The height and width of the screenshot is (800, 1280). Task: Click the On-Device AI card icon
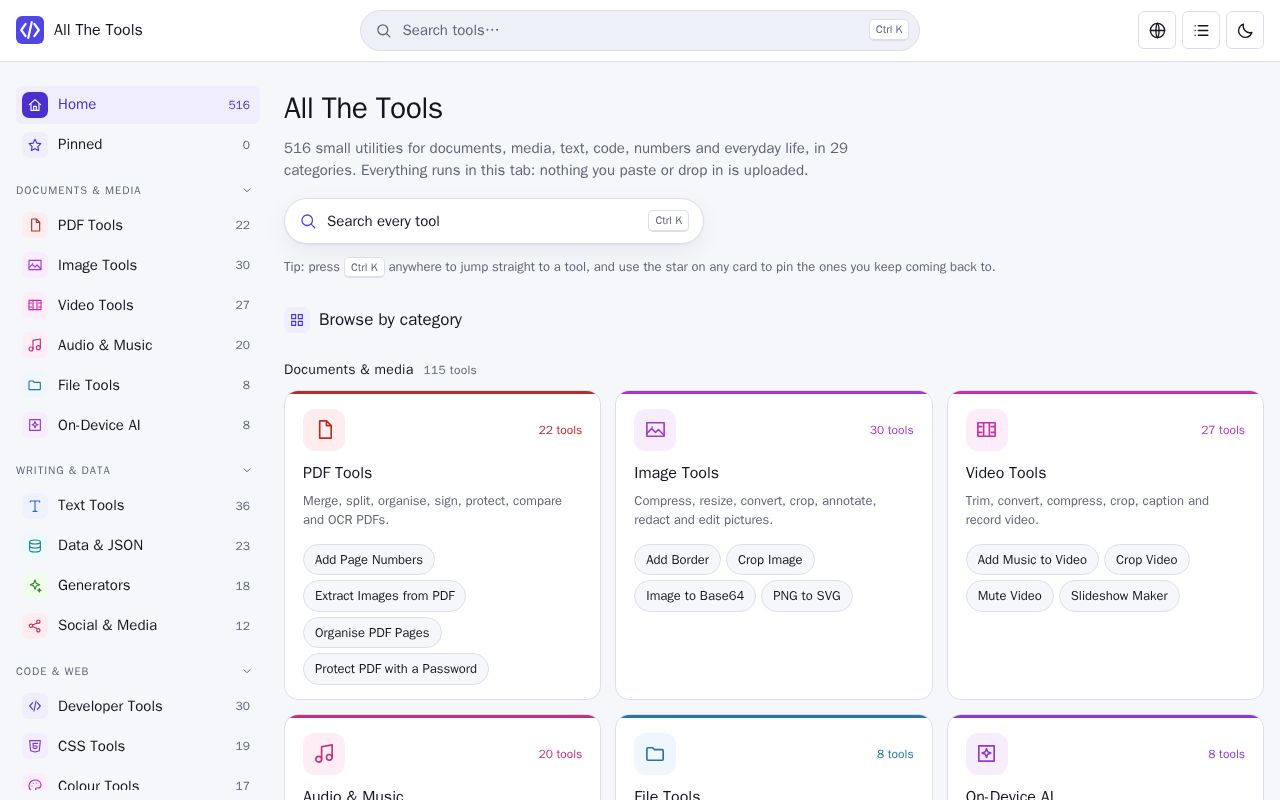(x=987, y=754)
